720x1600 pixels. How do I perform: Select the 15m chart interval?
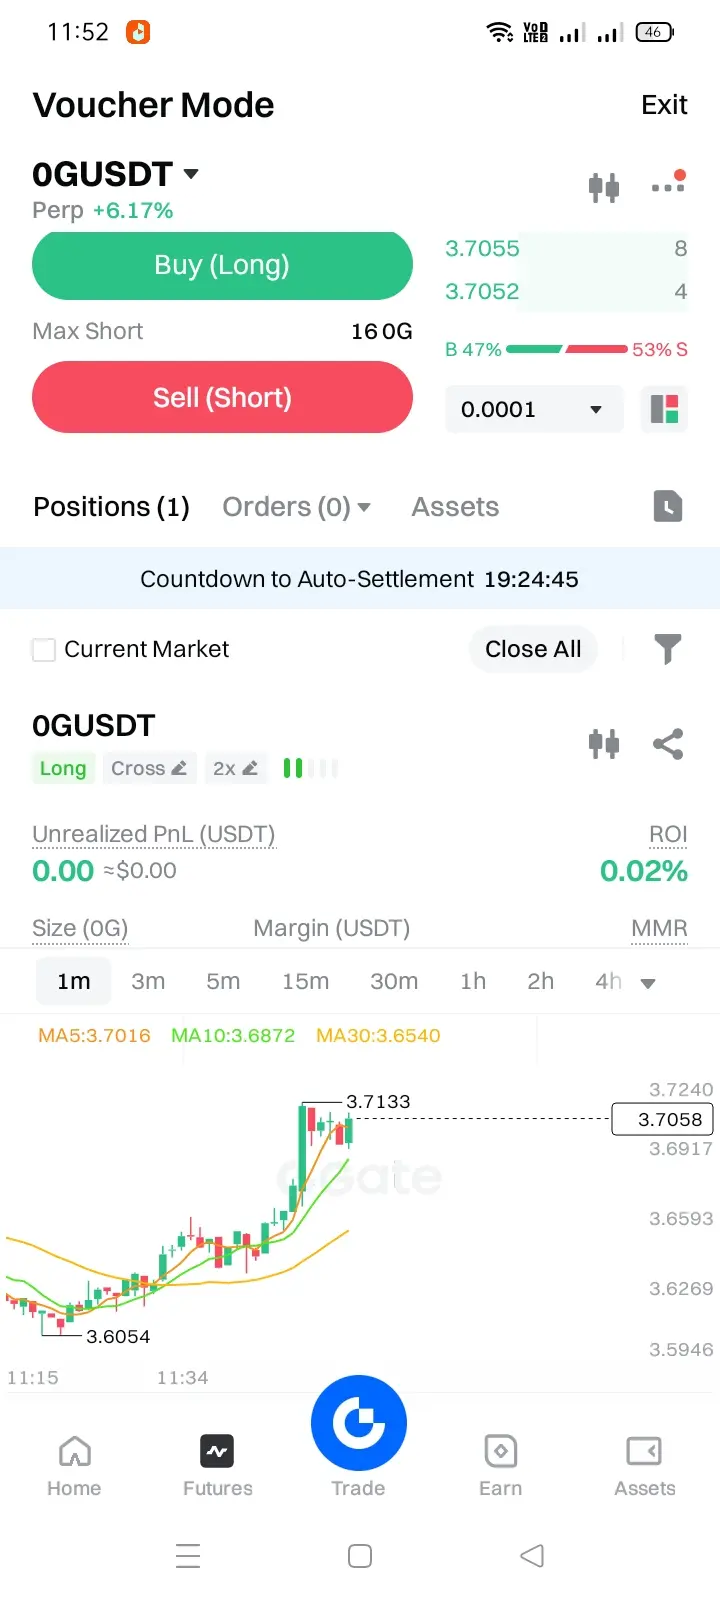(x=305, y=981)
